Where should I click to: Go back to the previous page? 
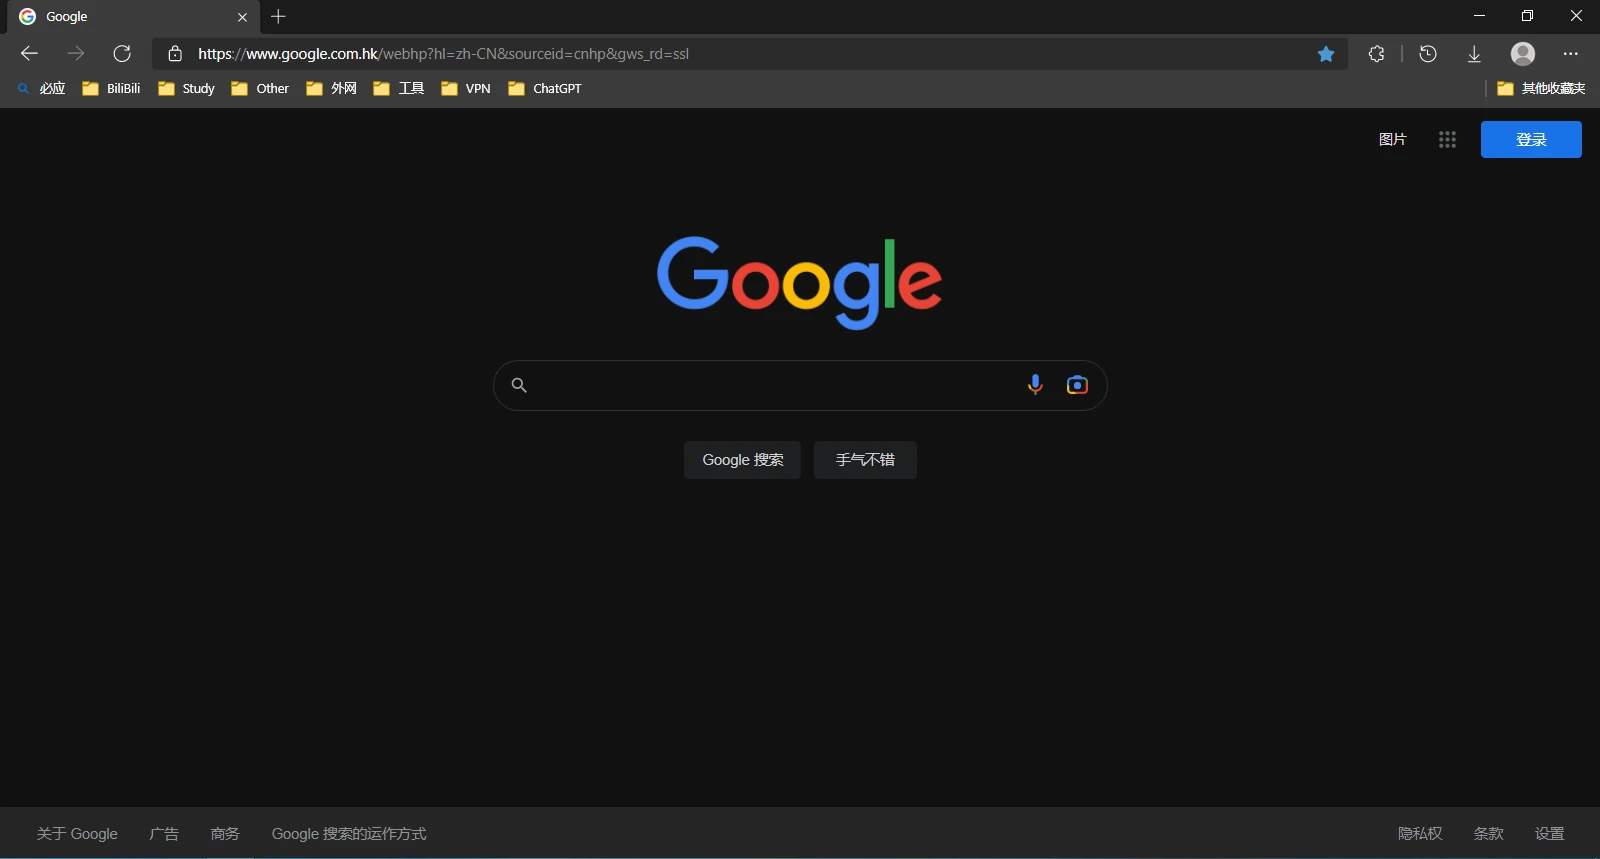point(29,54)
